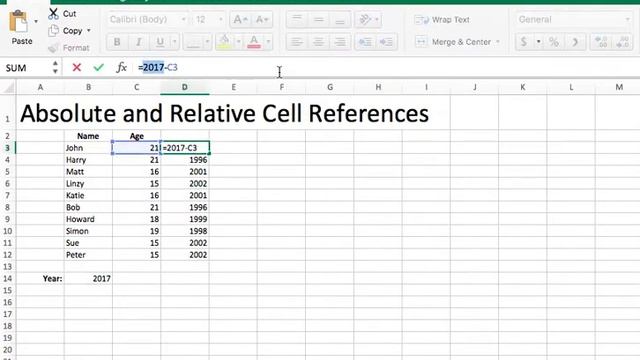Click the cell containing Linzy
Viewport: 640px width, 360px height.
pyautogui.click(x=88, y=184)
